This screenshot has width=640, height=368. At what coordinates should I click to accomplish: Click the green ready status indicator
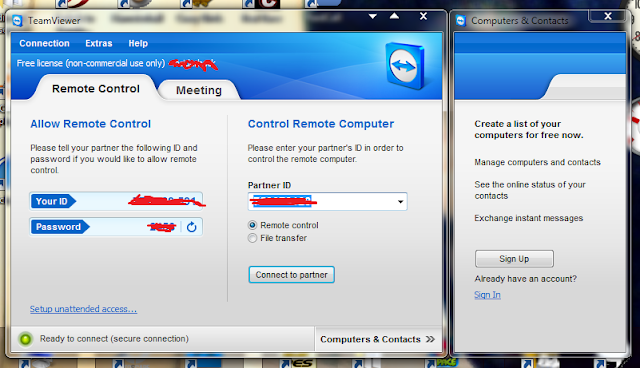pos(25,339)
